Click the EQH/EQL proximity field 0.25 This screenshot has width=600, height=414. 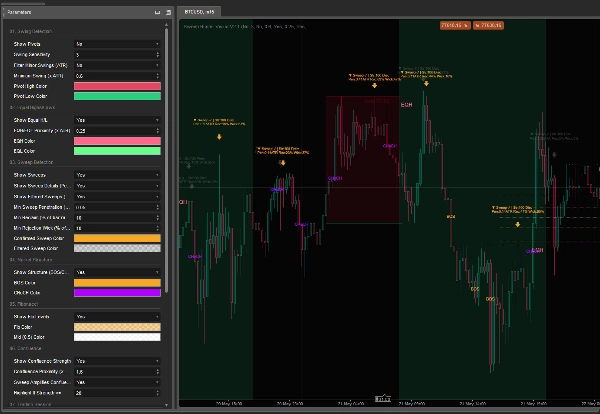pyautogui.click(x=117, y=131)
